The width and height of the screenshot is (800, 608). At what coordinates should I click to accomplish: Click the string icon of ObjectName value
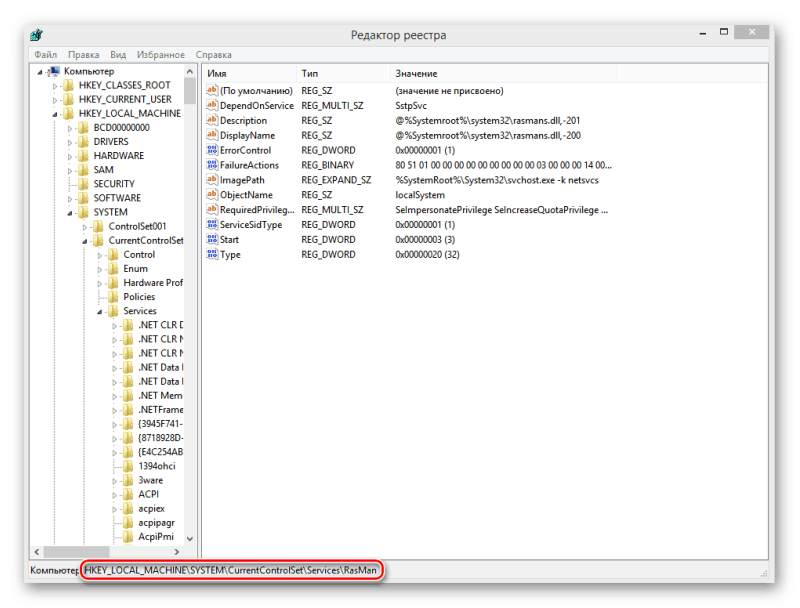pyautogui.click(x=212, y=194)
